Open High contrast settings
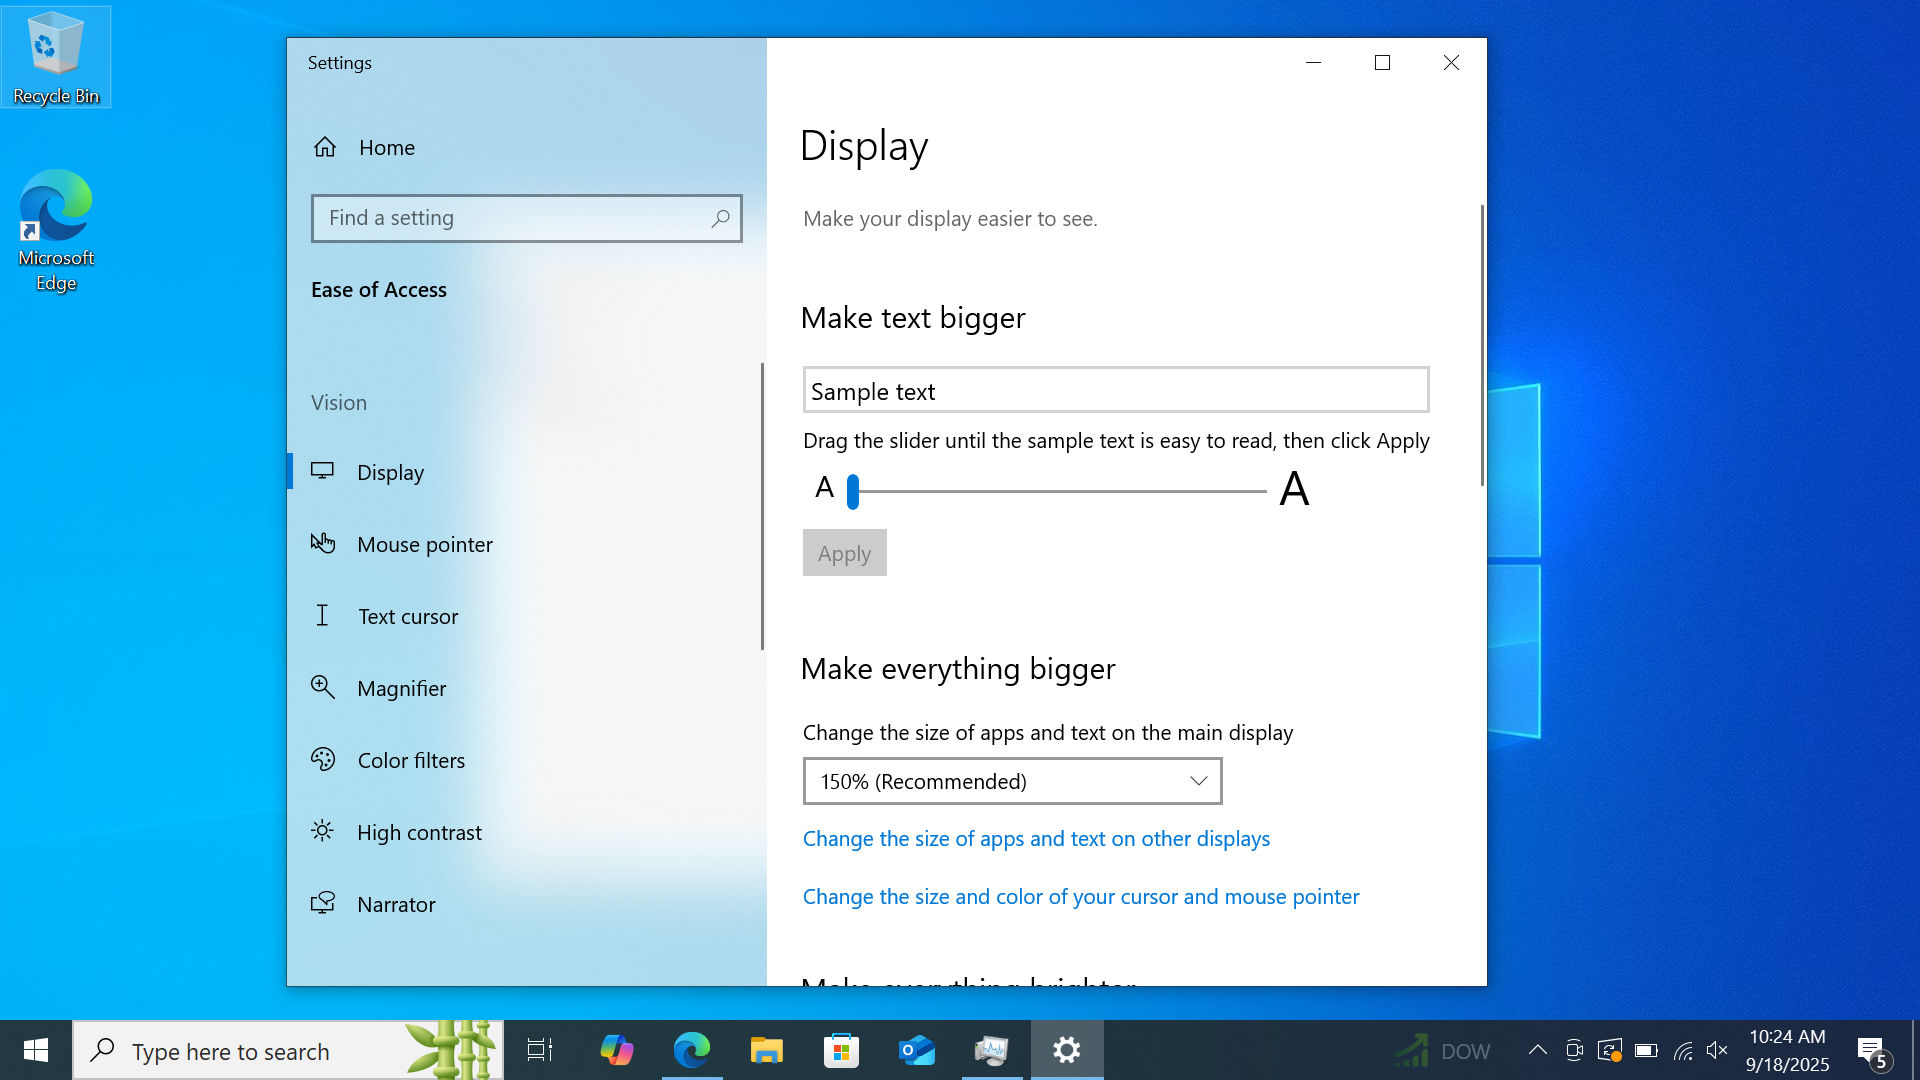1920x1080 pixels. 419,832
